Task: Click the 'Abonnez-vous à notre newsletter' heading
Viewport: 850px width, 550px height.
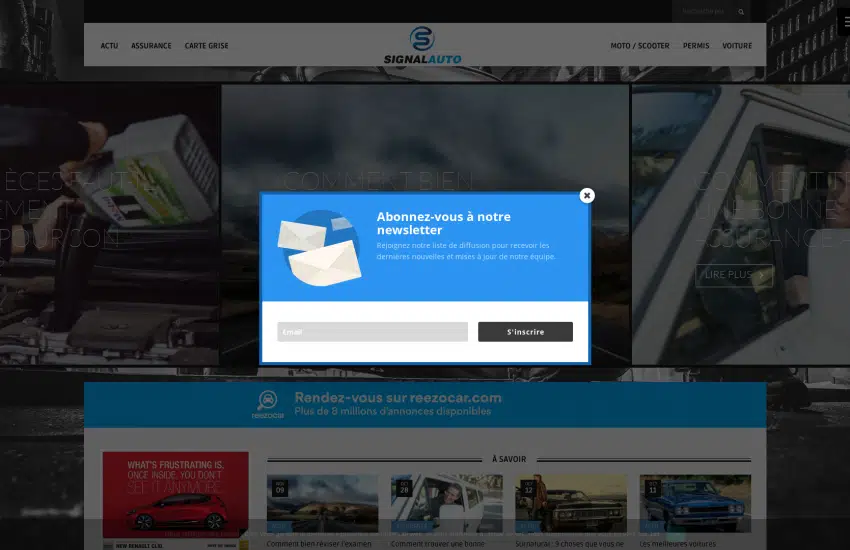Action: [443, 223]
